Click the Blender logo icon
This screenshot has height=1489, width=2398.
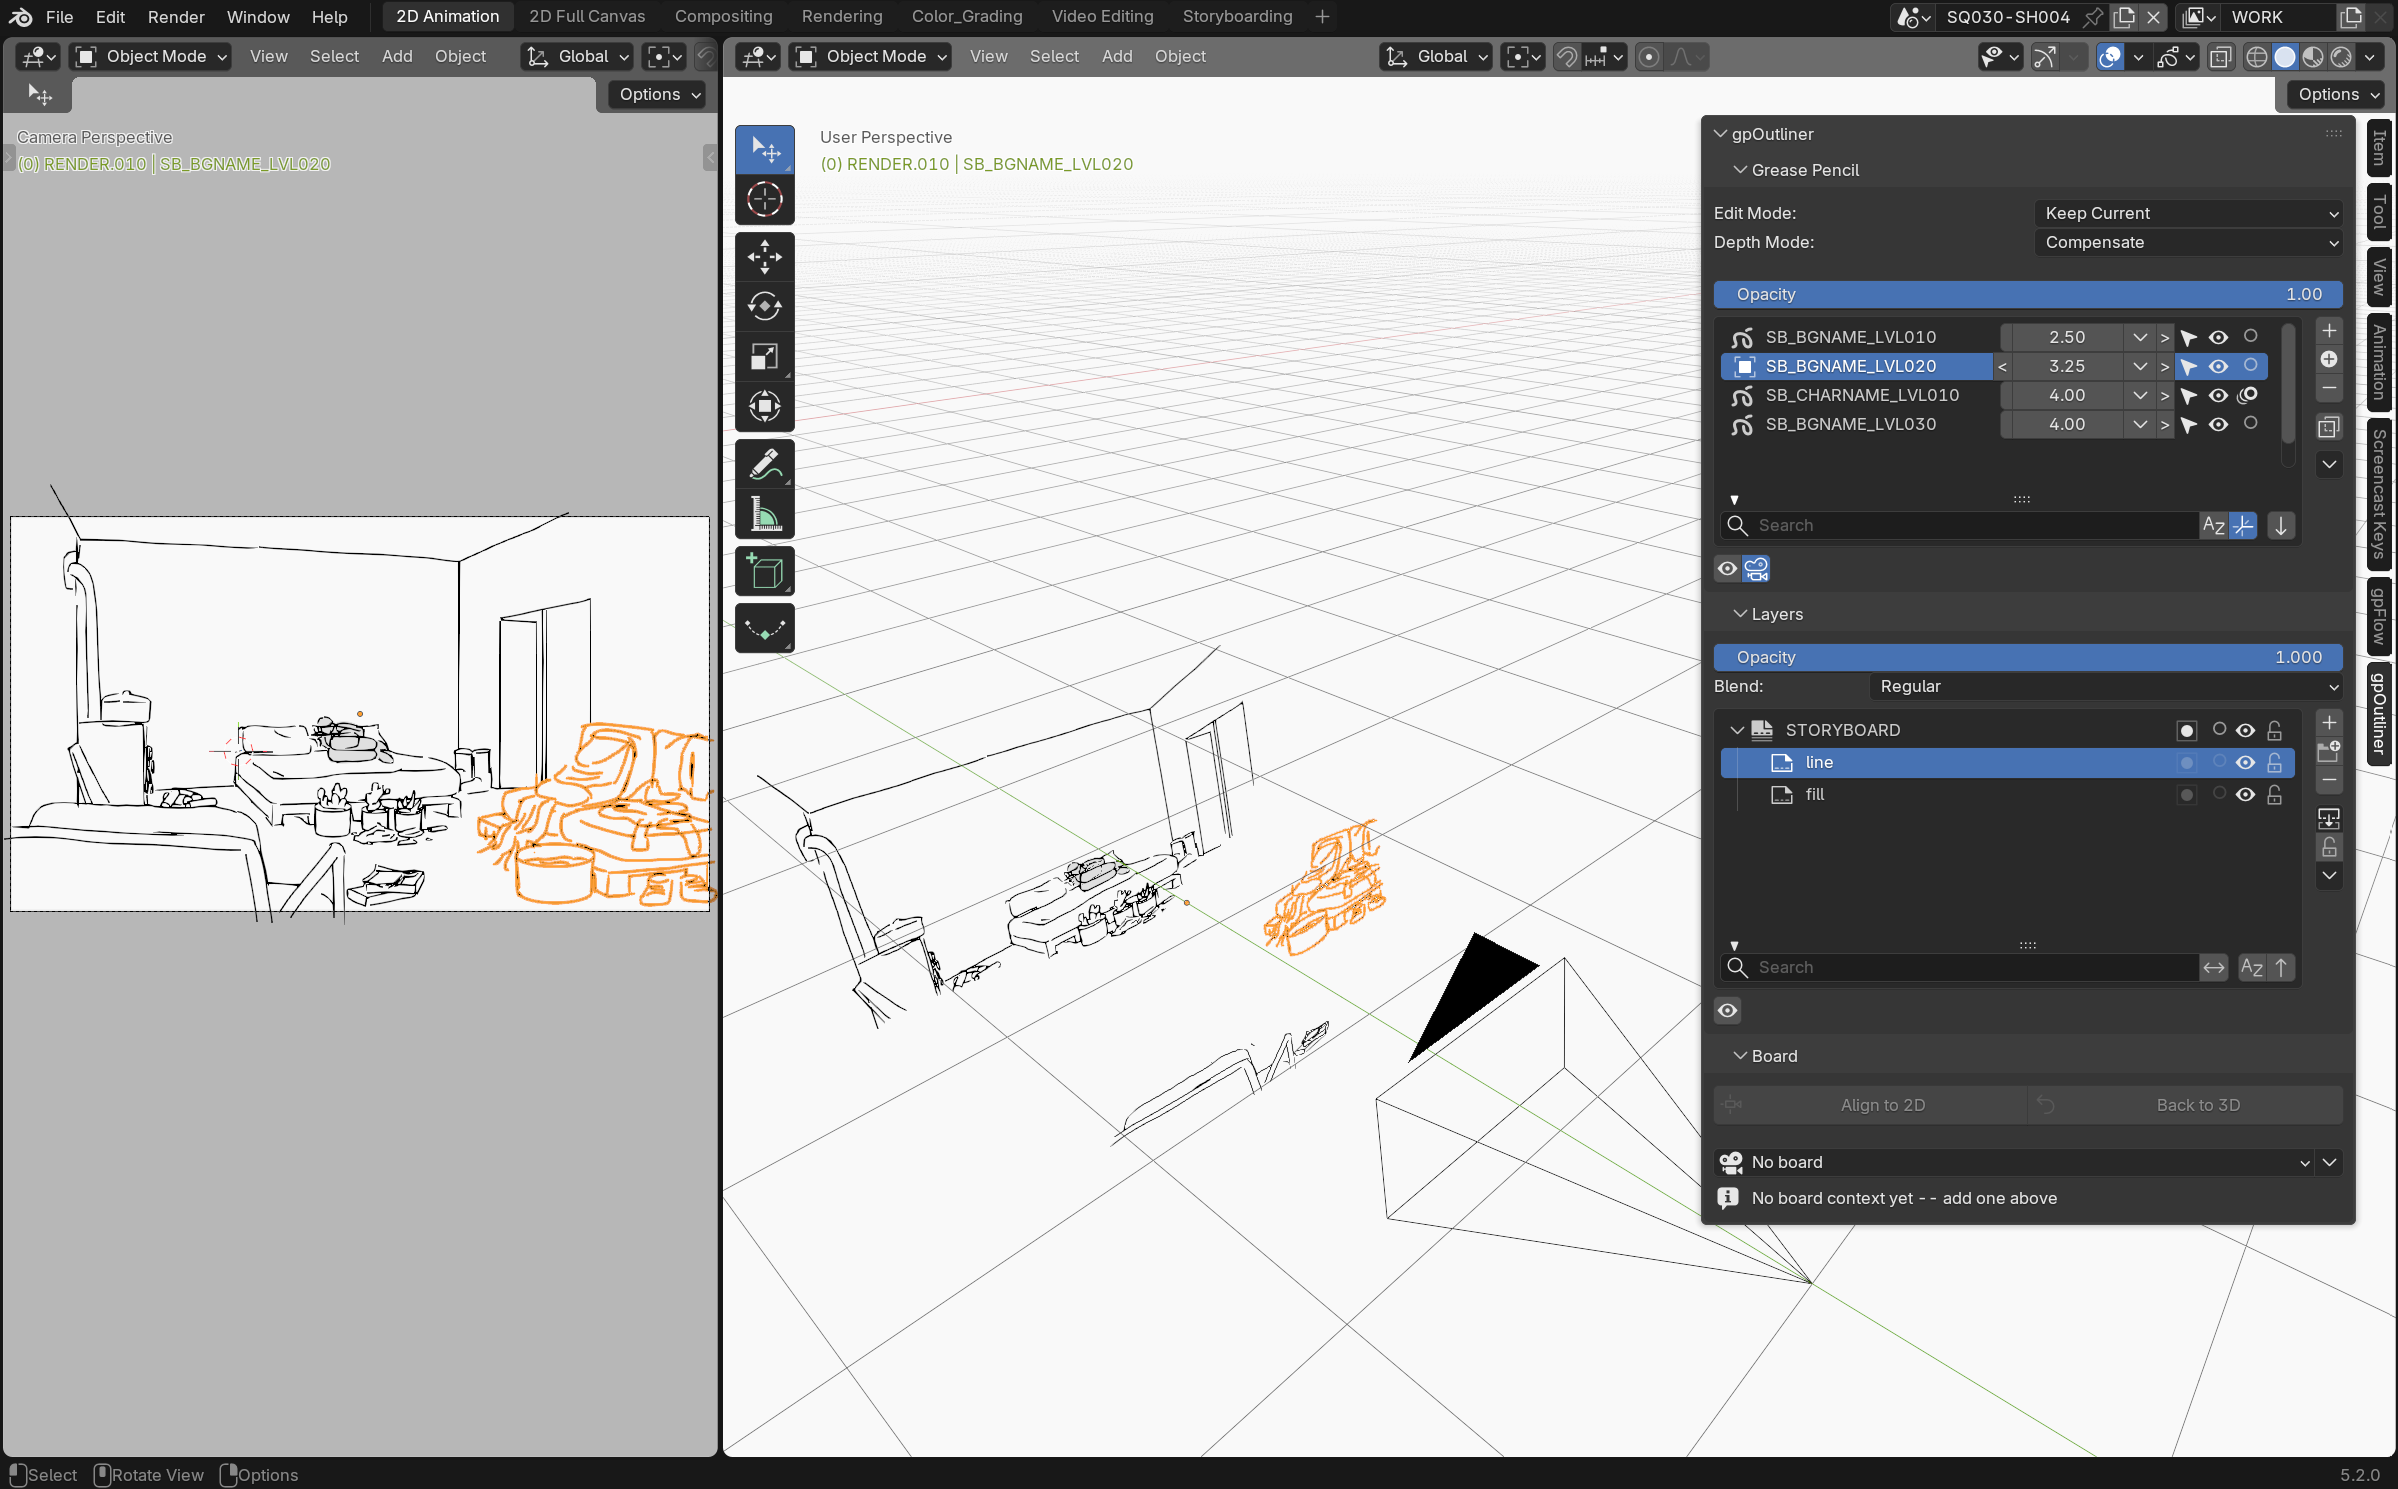pos(20,17)
